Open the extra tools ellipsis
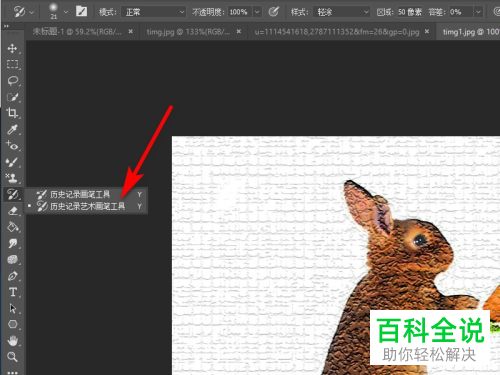Image resolution: width=500 pixels, height=375 pixels. (12, 372)
